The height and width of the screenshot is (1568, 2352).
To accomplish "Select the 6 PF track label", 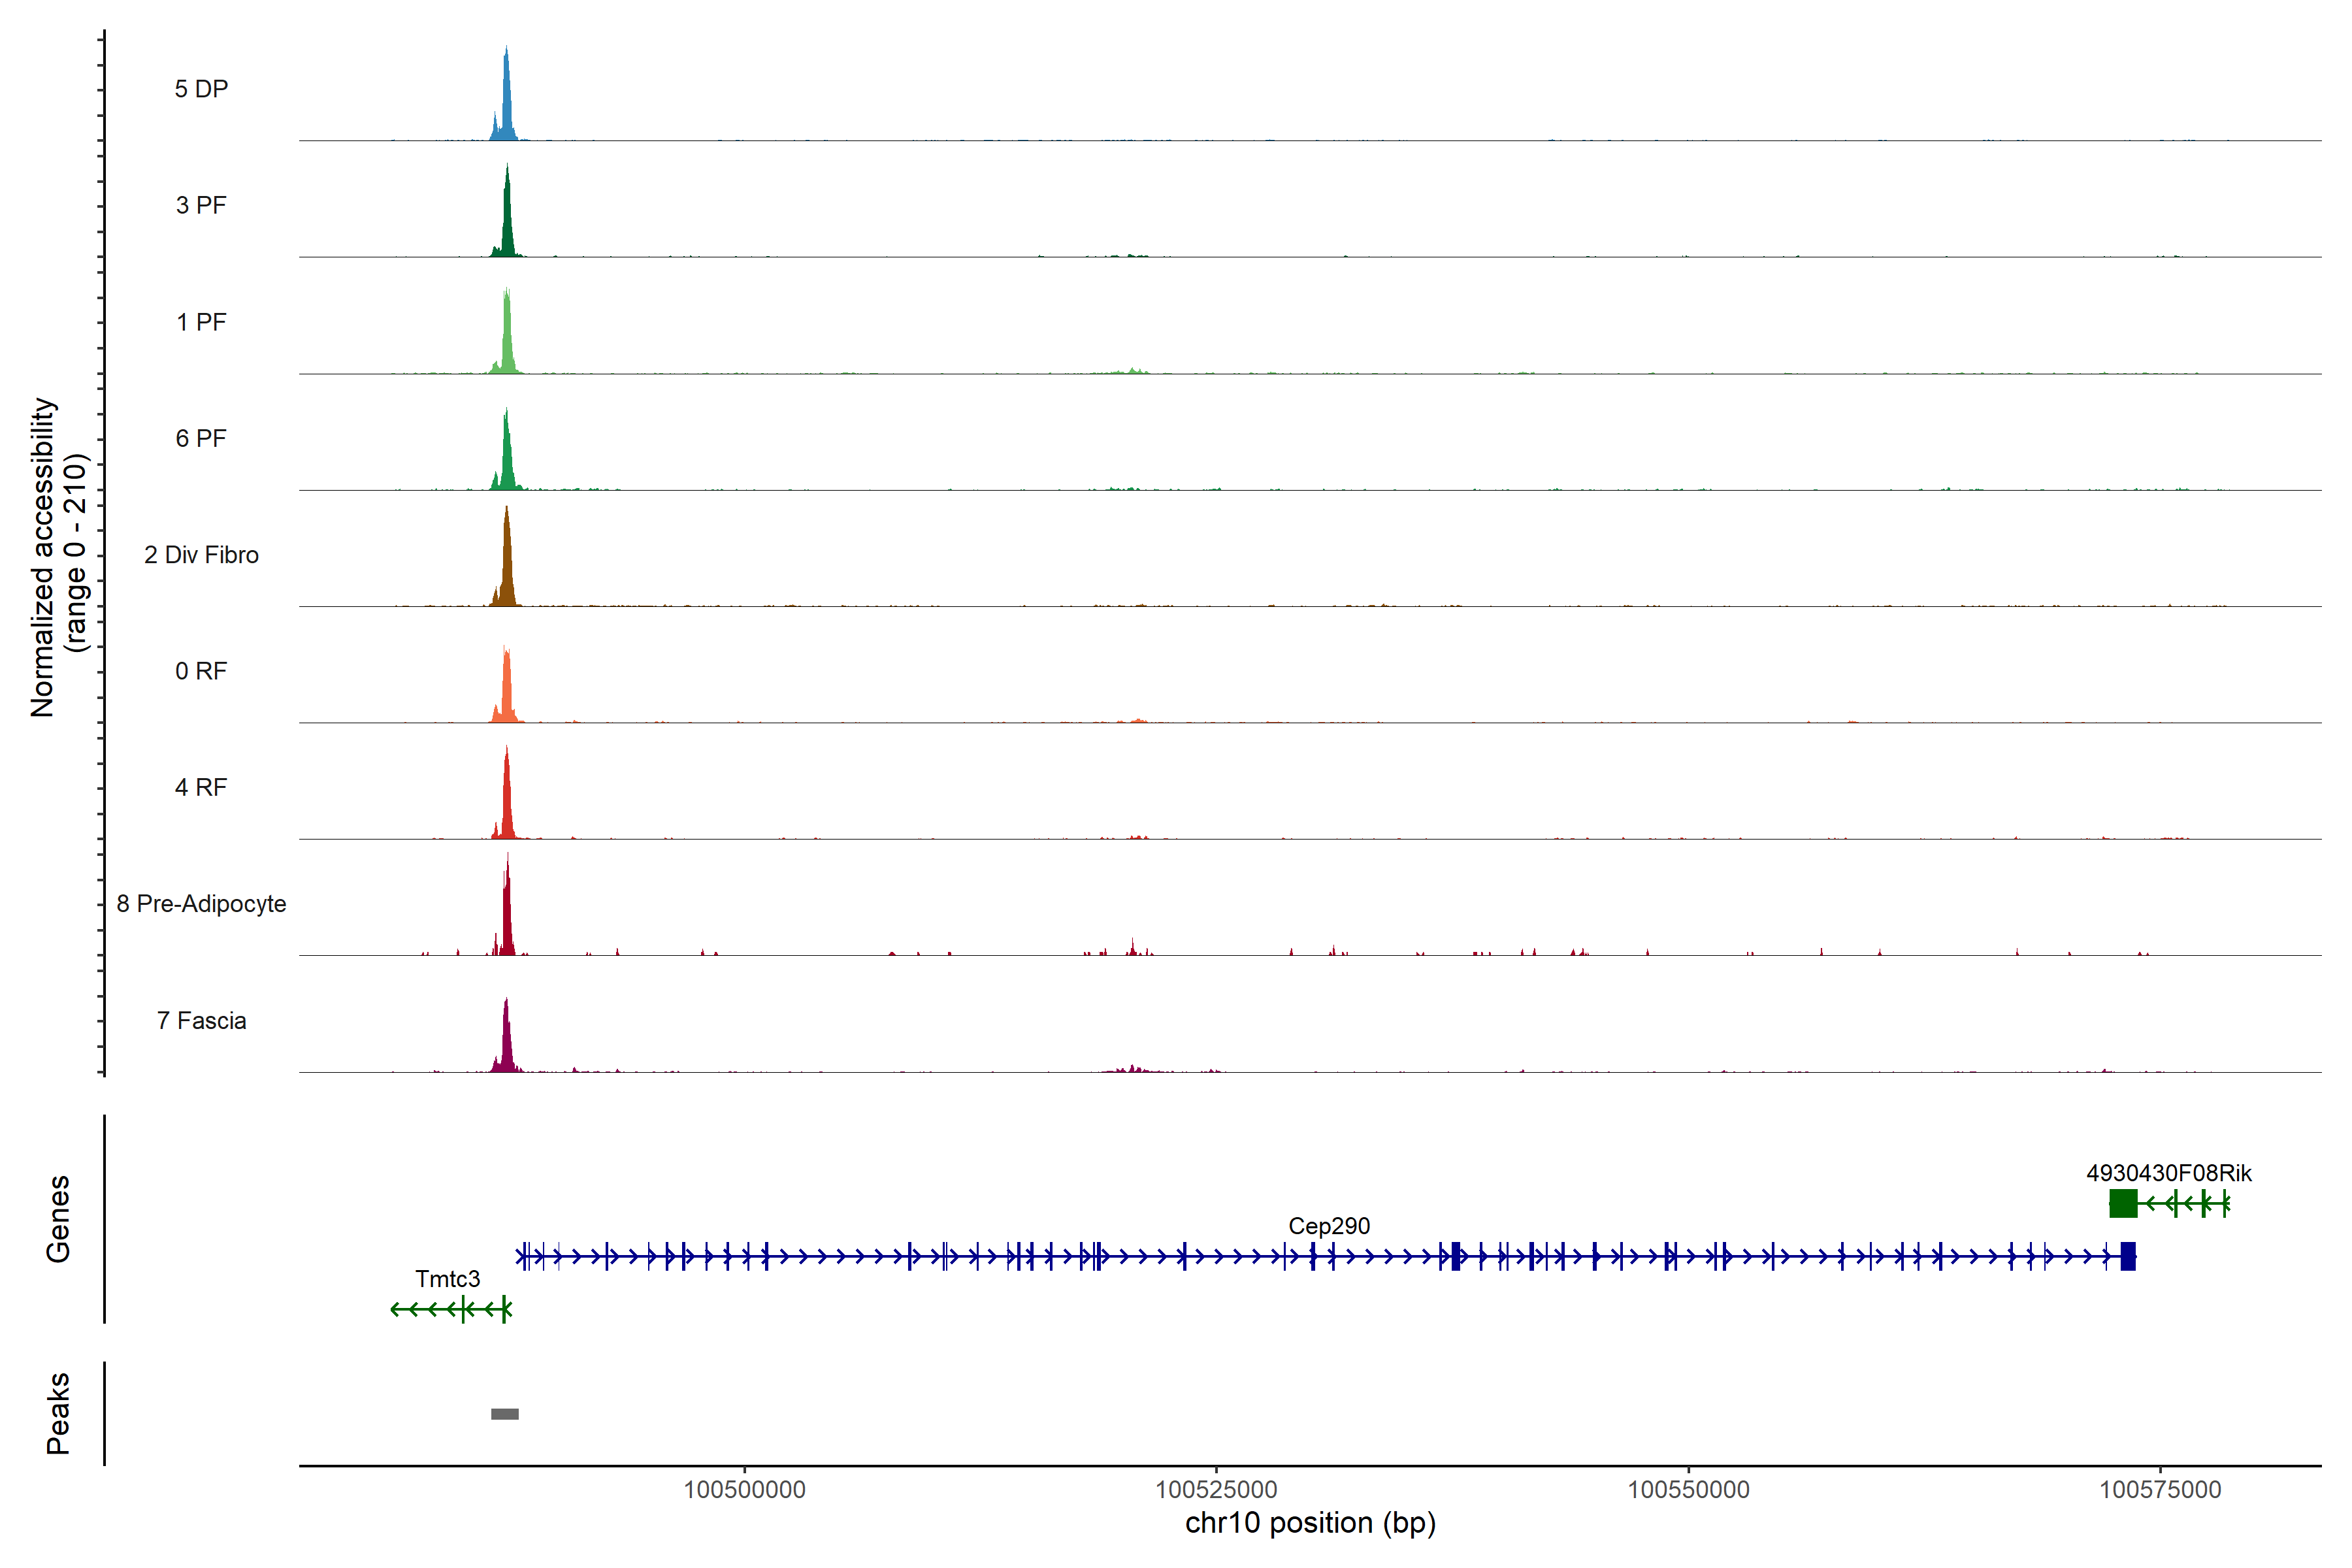I will click(x=201, y=438).
